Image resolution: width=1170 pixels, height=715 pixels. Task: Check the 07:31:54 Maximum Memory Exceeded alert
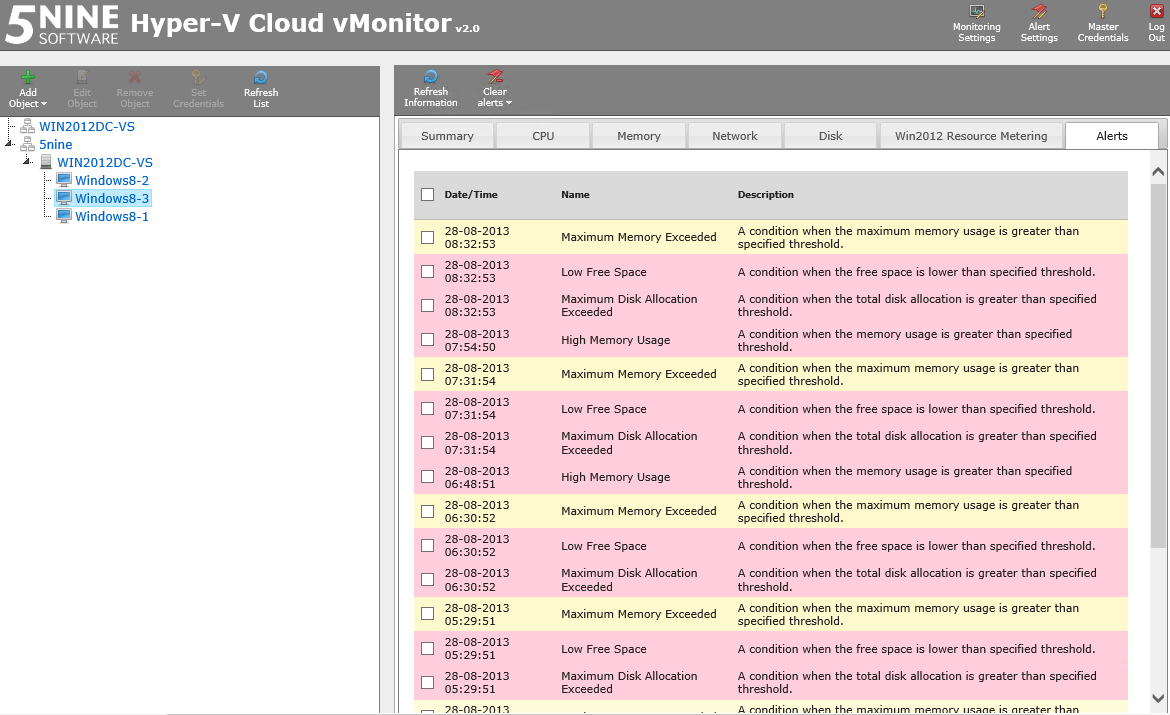coord(428,375)
